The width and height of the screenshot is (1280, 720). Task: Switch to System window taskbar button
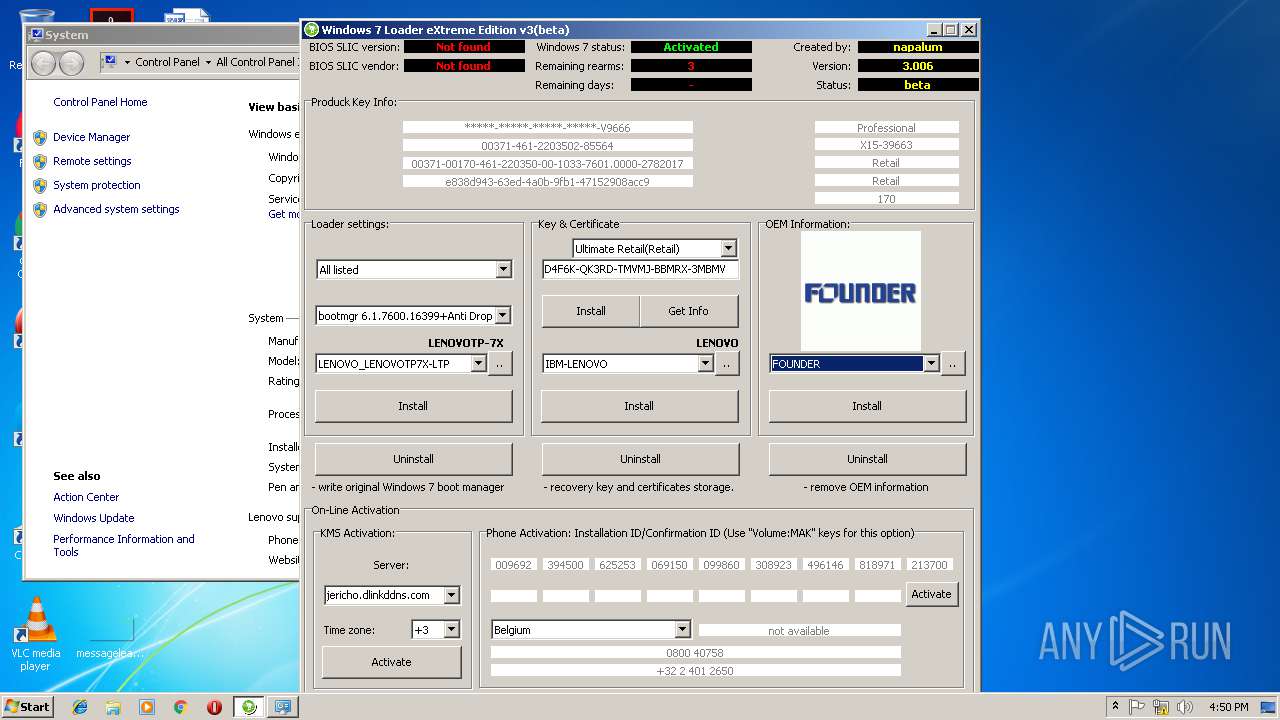click(283, 707)
